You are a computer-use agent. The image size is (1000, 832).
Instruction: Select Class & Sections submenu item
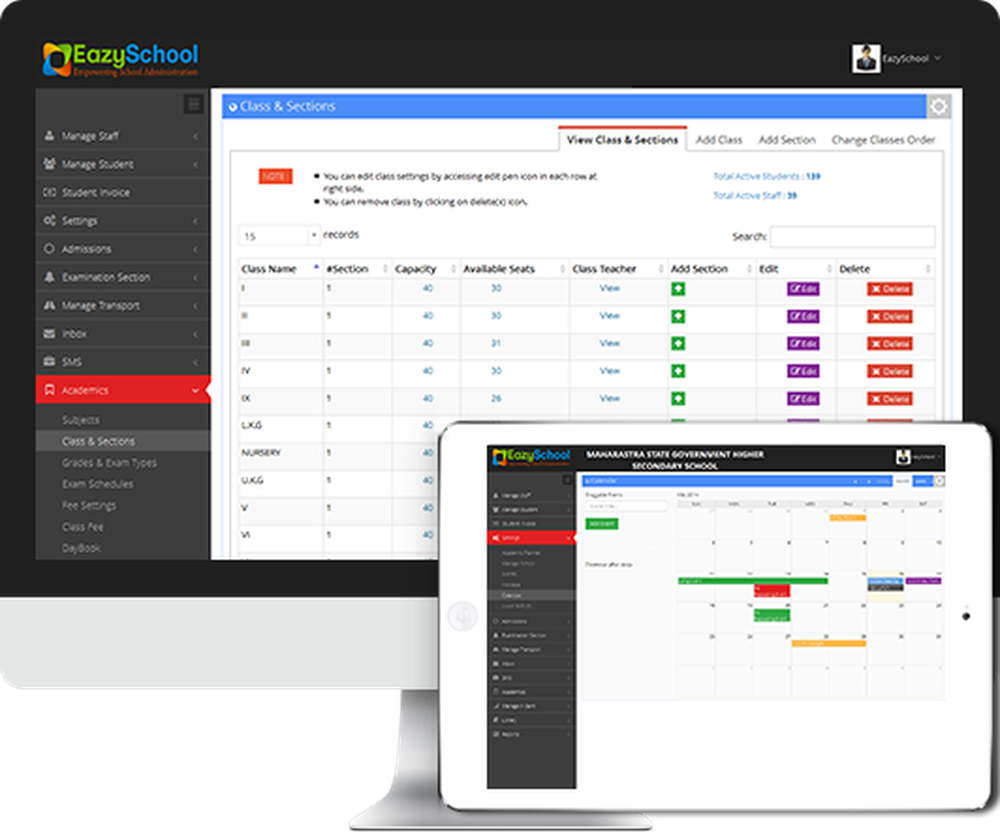[98, 441]
